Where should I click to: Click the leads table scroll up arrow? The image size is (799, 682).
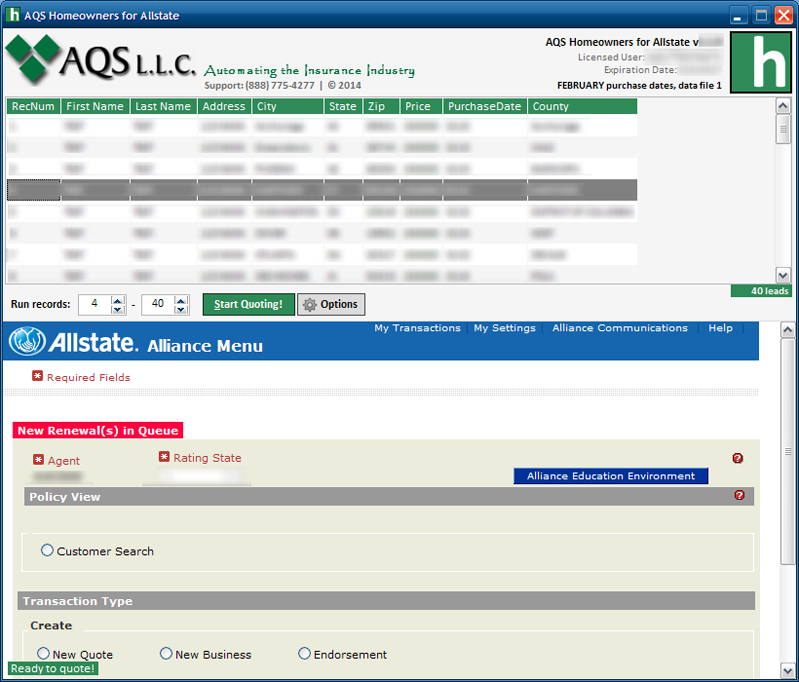(783, 106)
